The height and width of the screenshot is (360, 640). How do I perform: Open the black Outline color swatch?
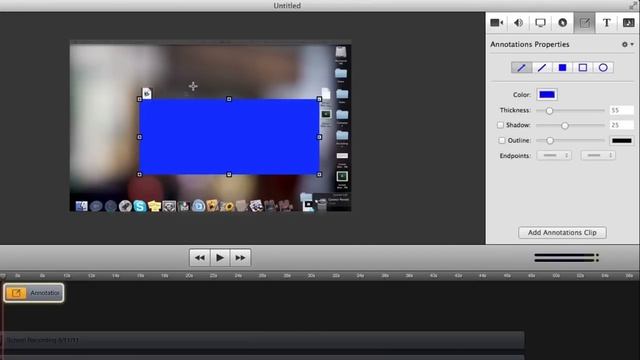622,140
